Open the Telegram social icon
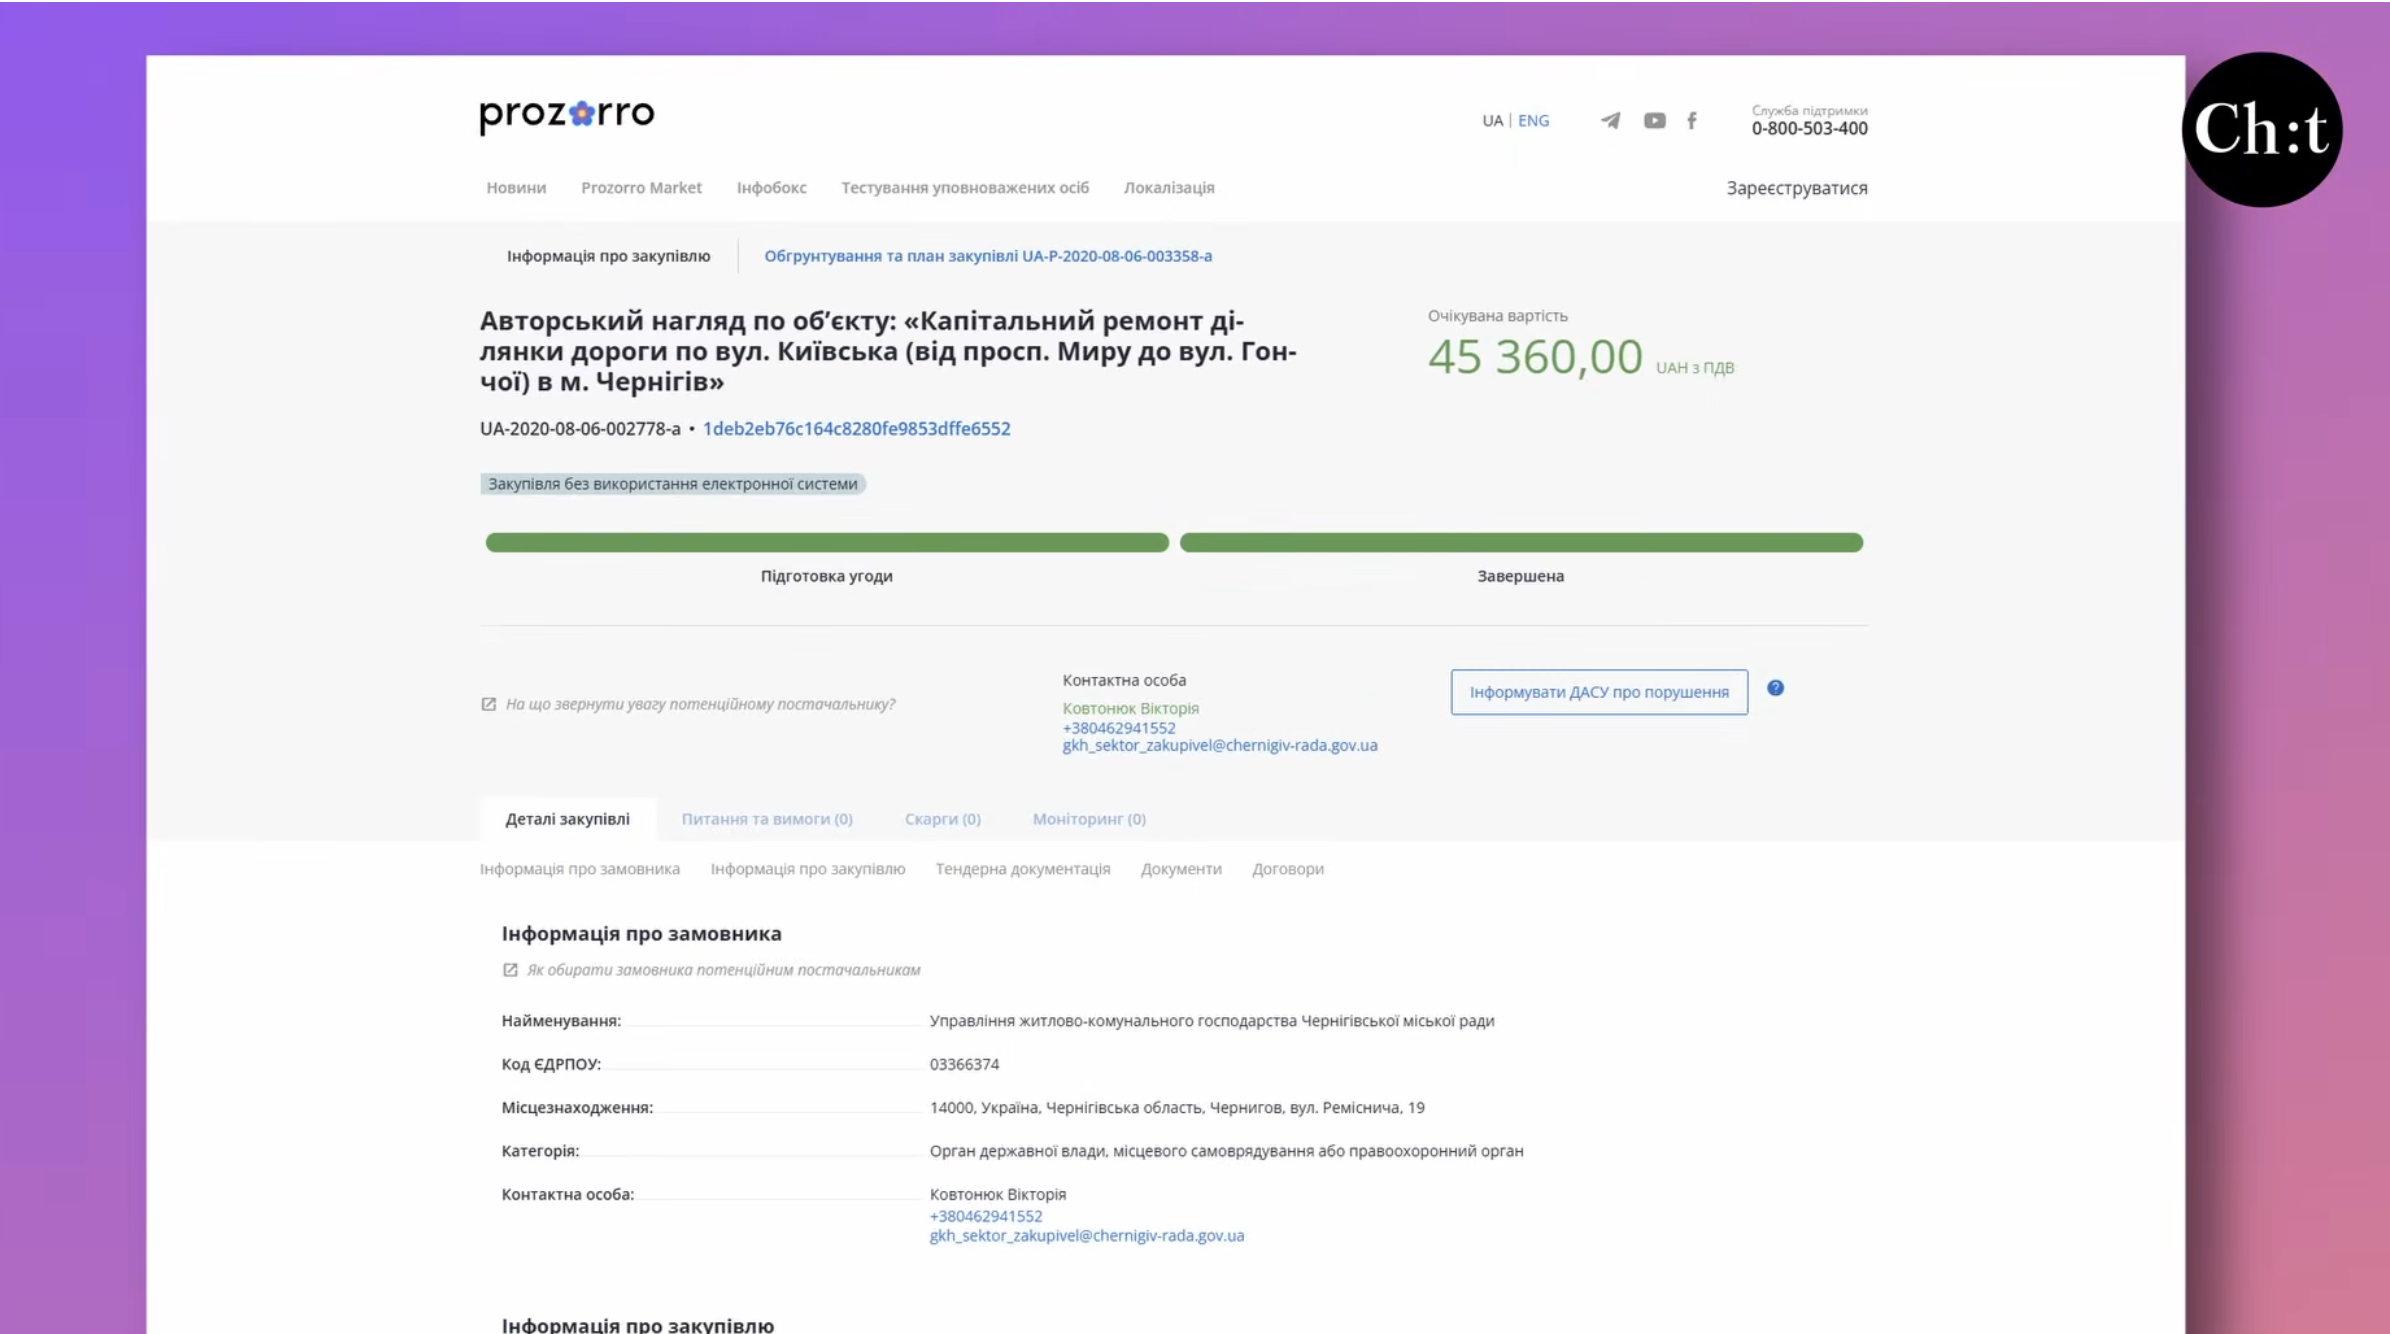The height and width of the screenshot is (1334, 2390). coord(1610,121)
